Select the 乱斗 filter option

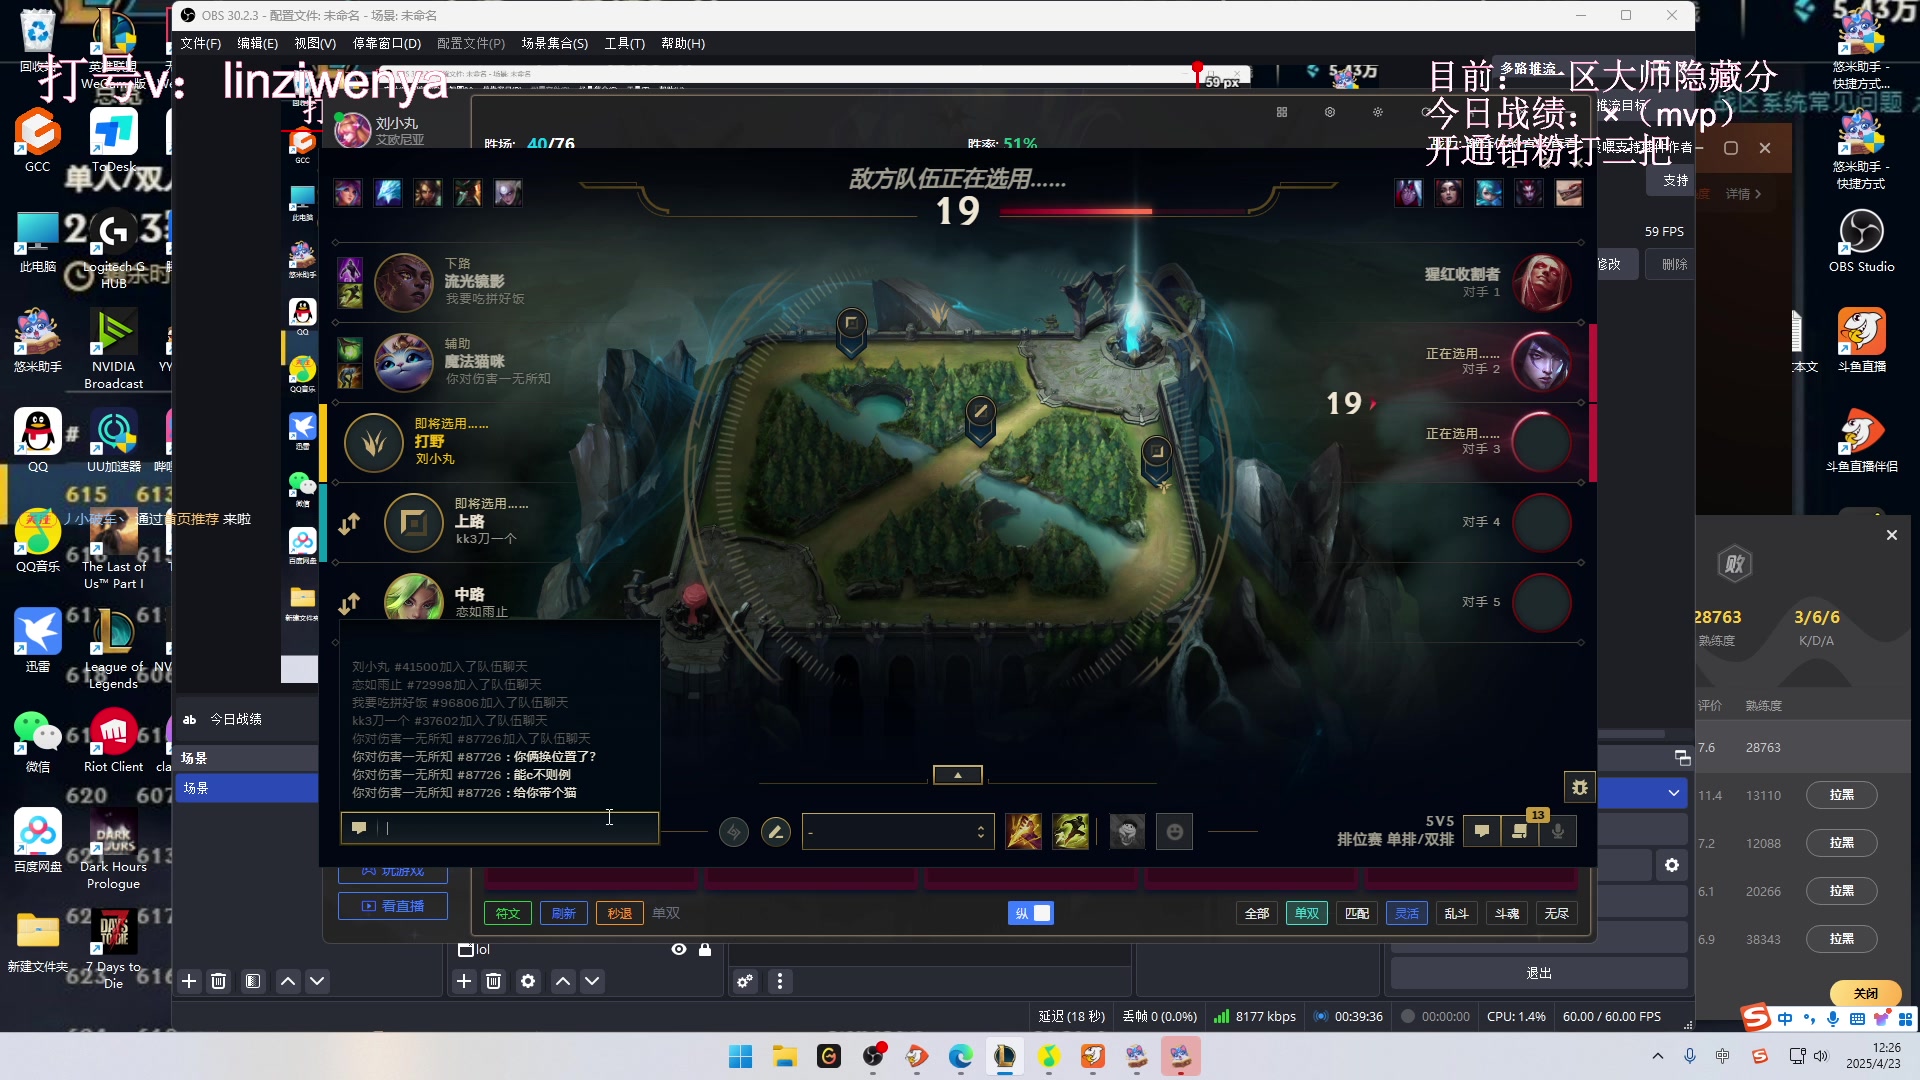pyautogui.click(x=1457, y=913)
